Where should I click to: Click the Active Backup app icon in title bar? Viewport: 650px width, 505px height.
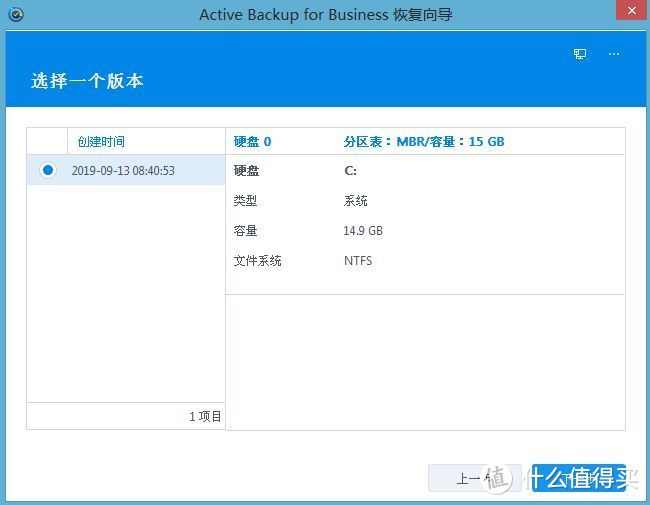click(x=15, y=14)
